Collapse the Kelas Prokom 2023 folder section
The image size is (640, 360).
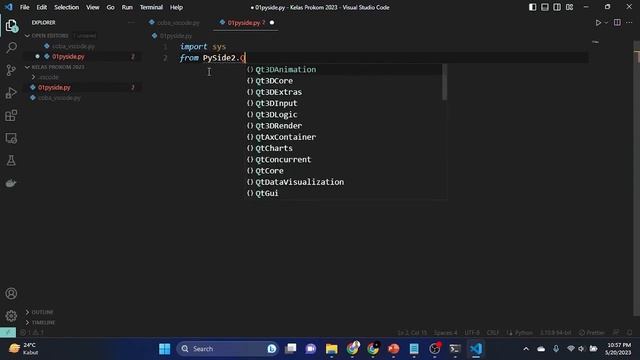27,67
